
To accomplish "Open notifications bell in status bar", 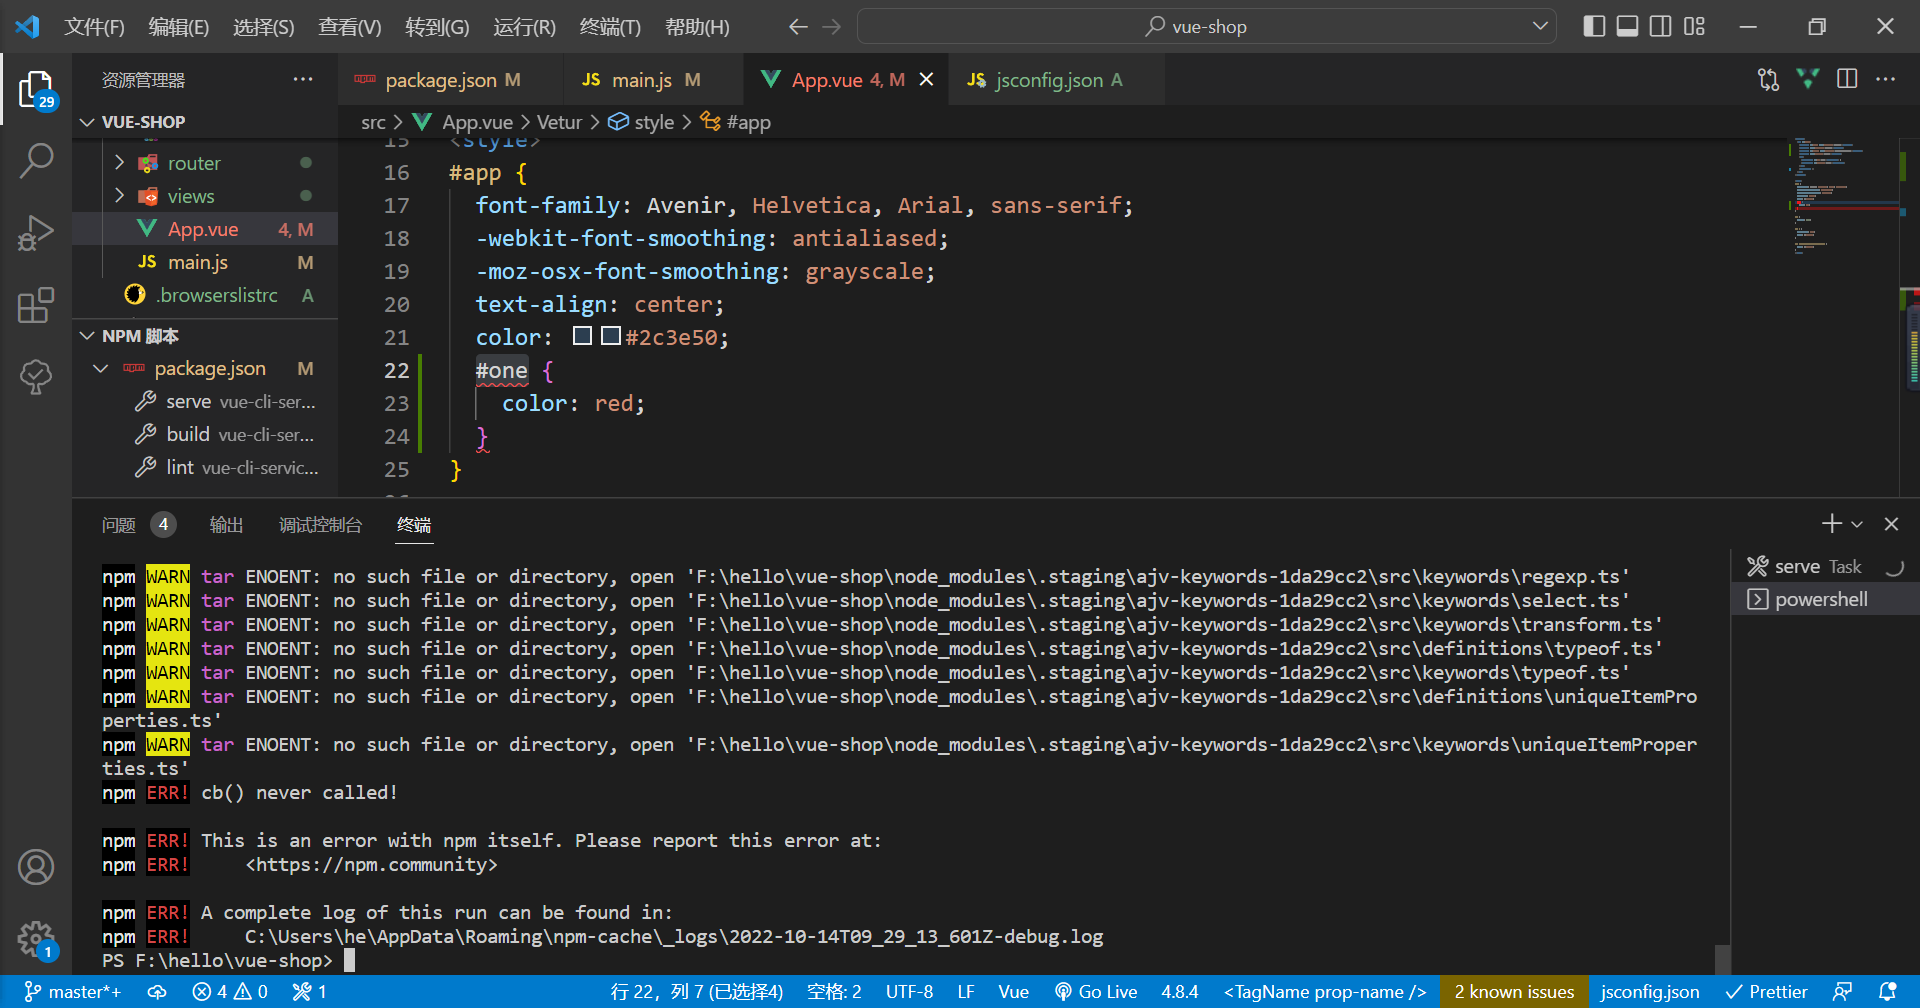I will click(1888, 992).
